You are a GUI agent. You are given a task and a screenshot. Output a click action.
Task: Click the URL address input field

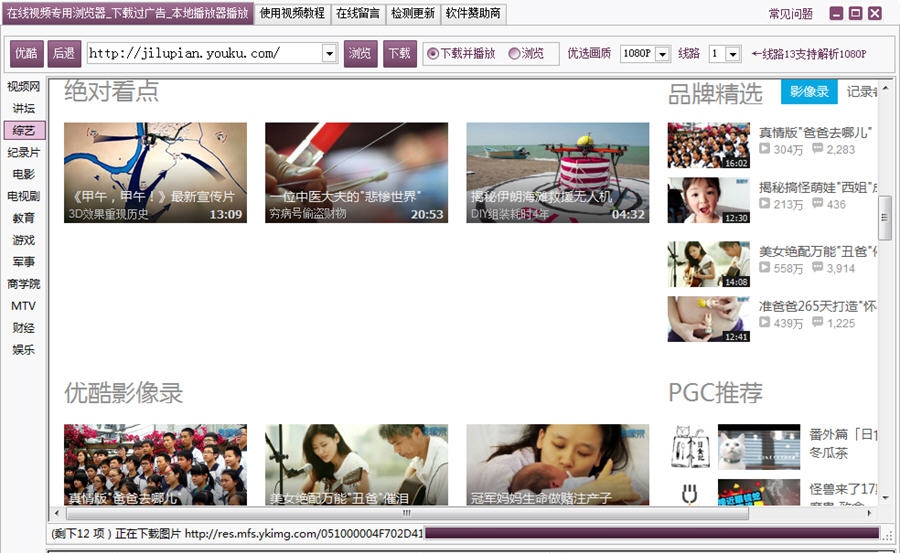[x=205, y=53]
